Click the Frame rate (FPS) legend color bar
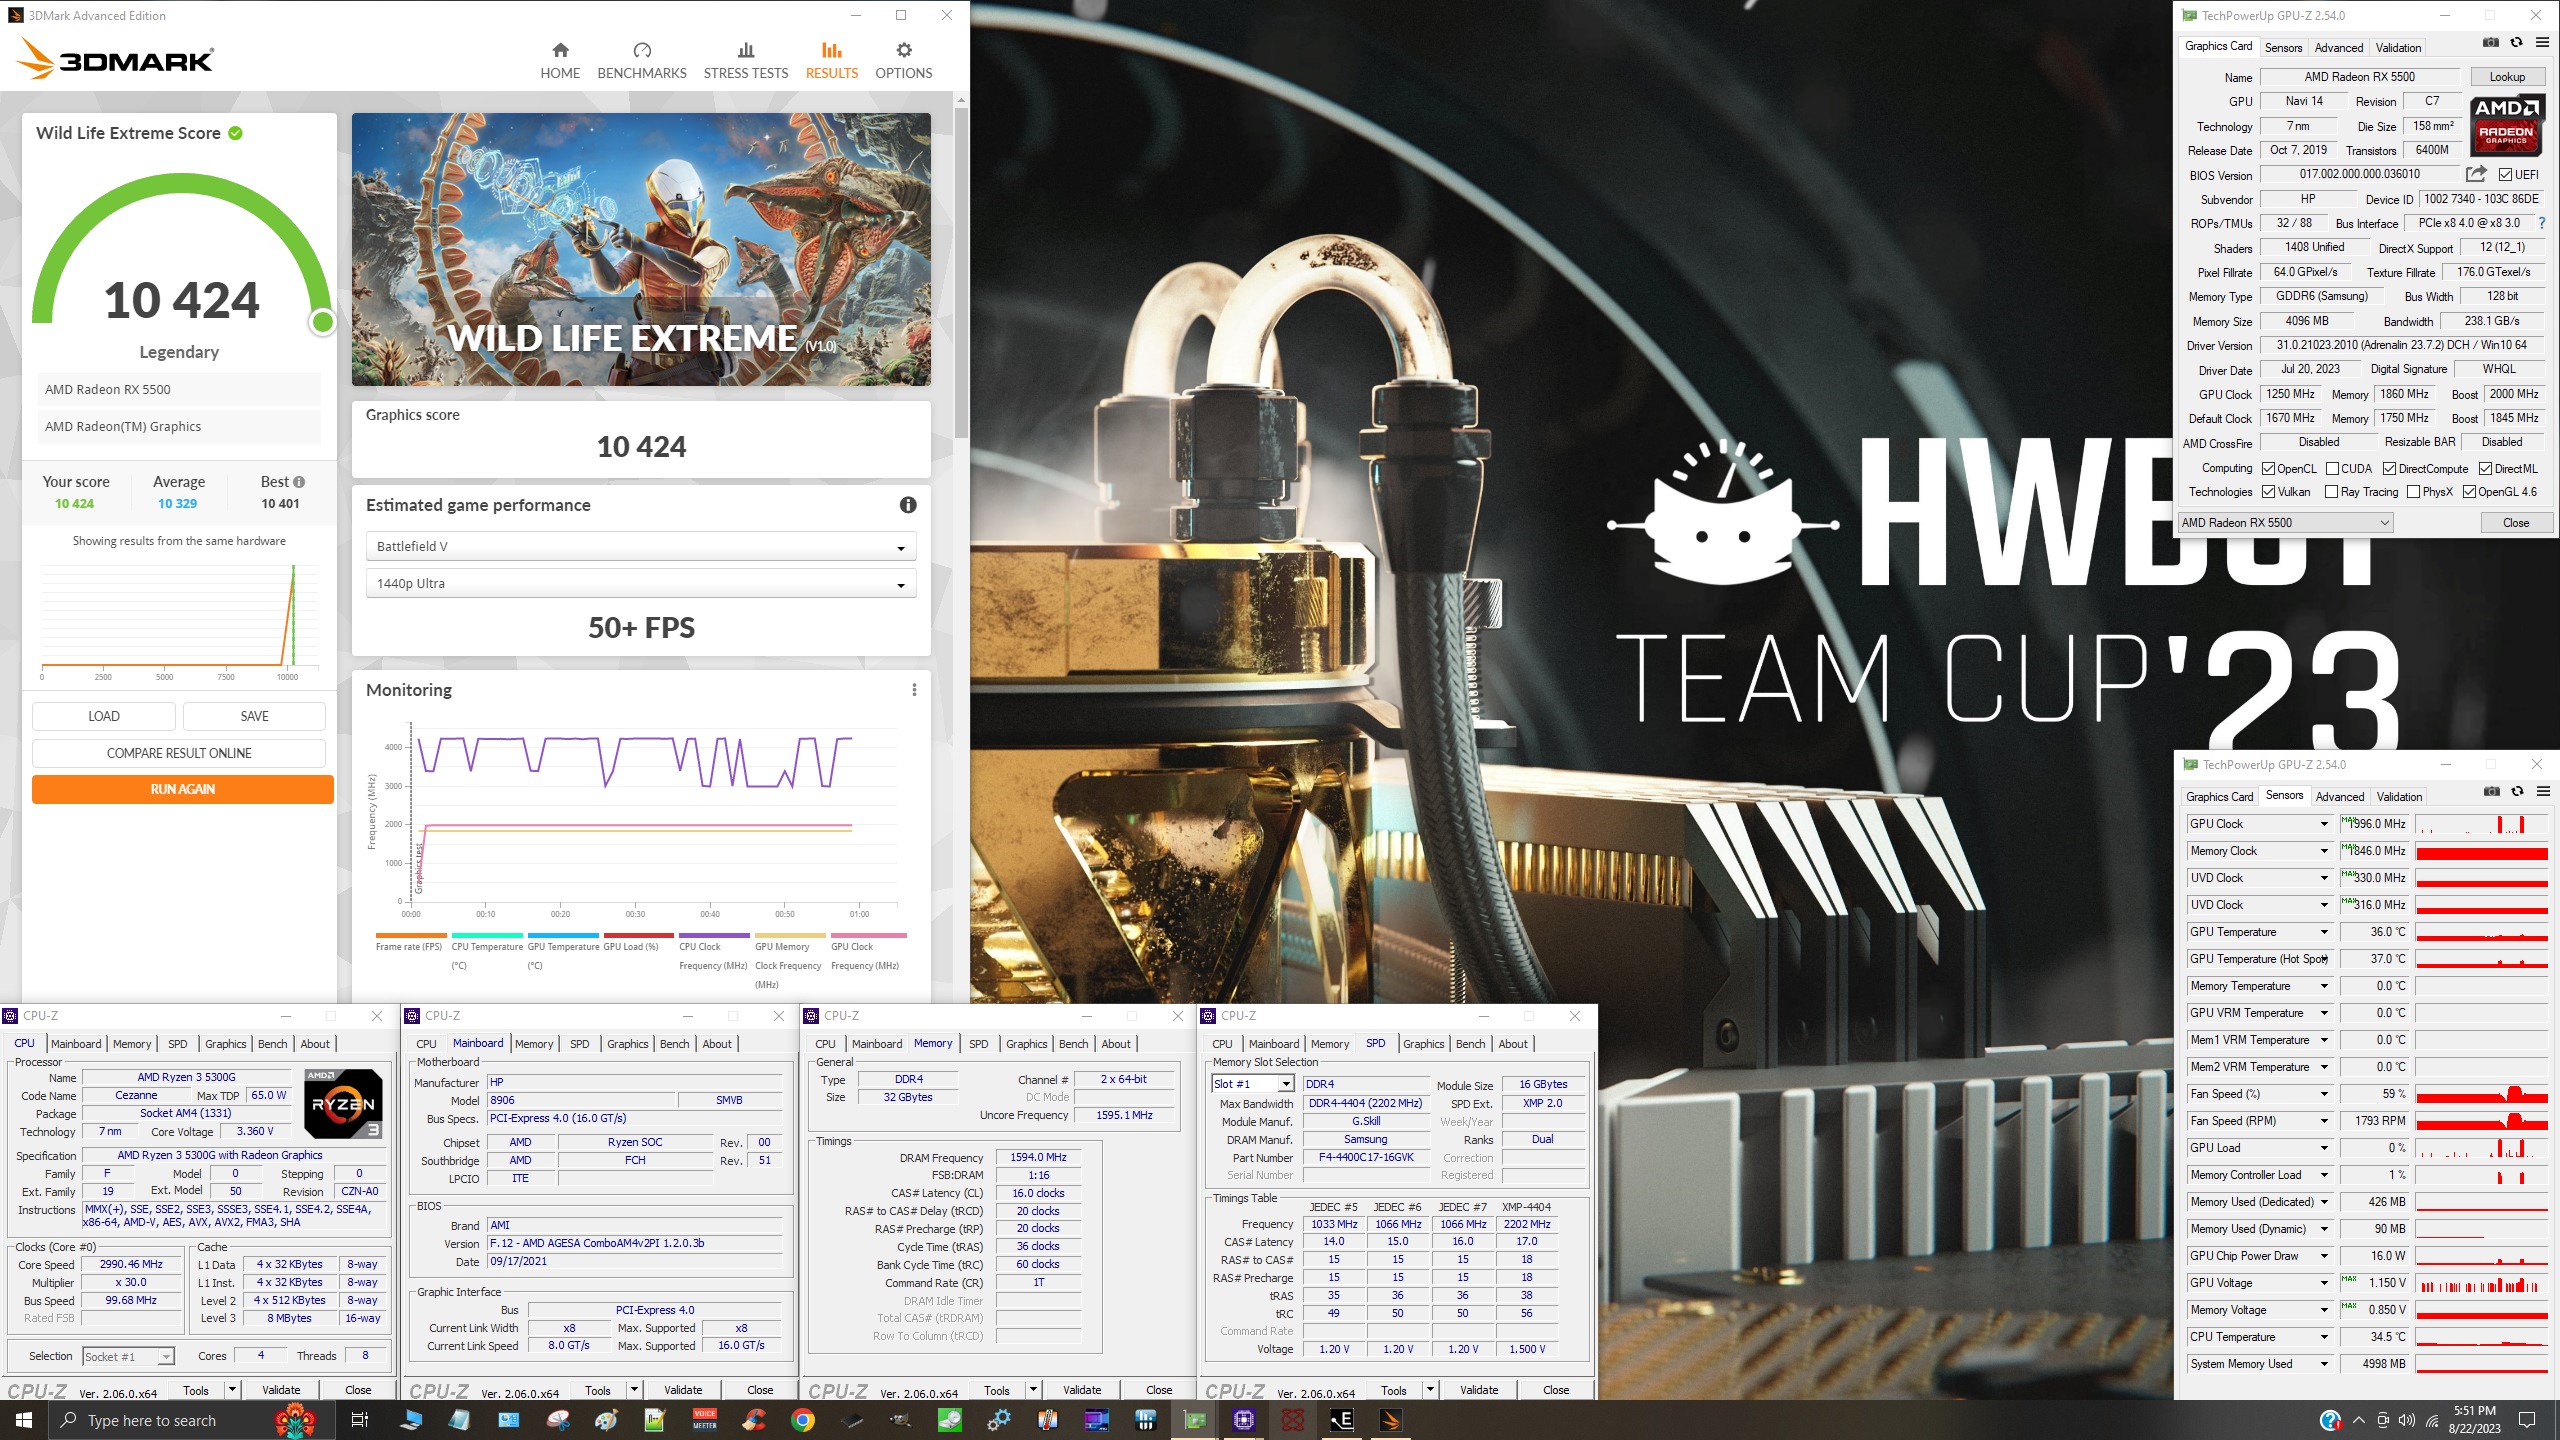 coord(410,936)
